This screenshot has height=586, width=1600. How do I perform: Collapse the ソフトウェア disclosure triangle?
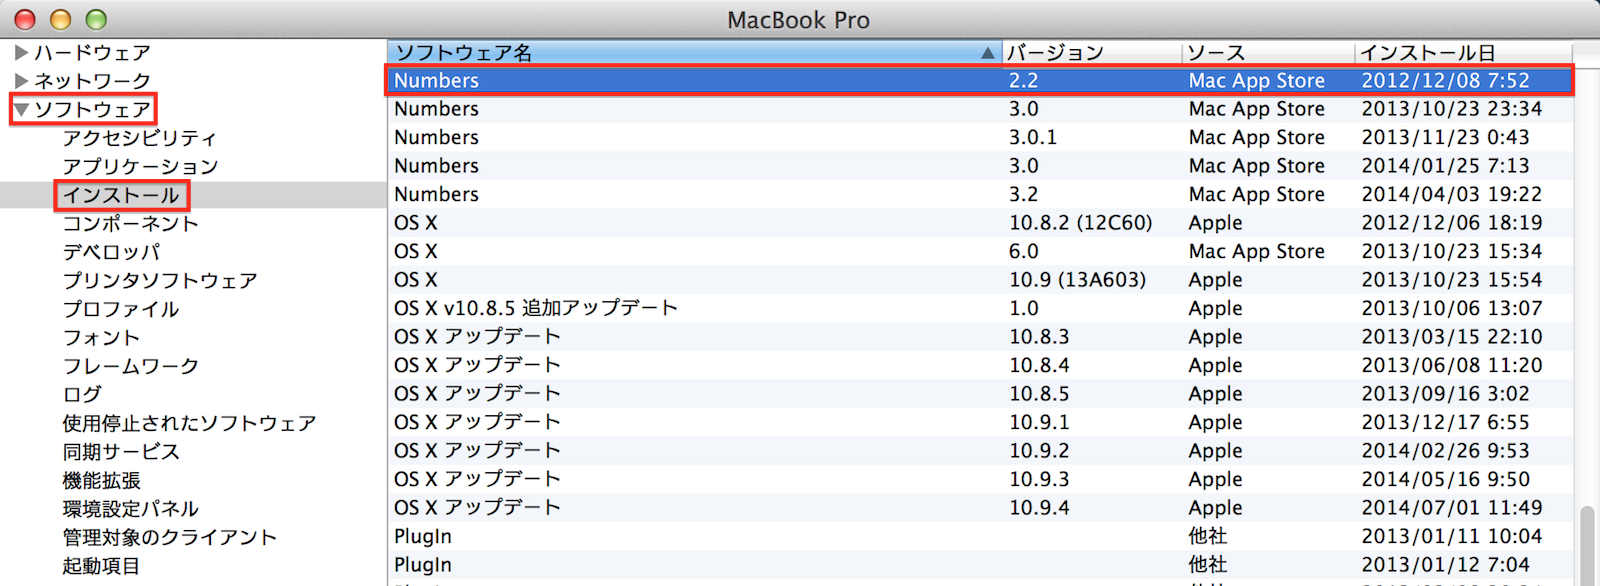point(21,109)
